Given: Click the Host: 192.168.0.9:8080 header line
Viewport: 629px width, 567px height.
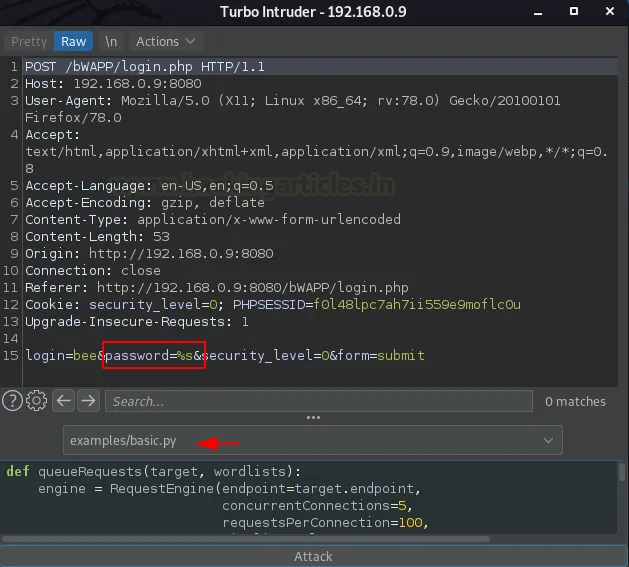Looking at the screenshot, I should coord(113,83).
